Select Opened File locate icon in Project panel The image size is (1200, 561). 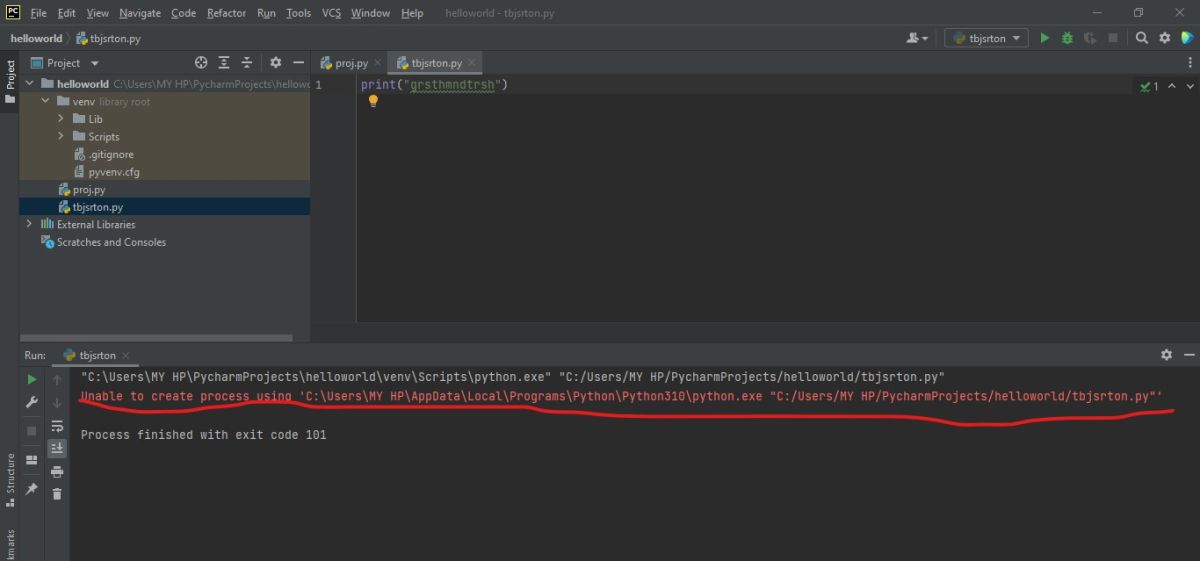[x=201, y=62]
